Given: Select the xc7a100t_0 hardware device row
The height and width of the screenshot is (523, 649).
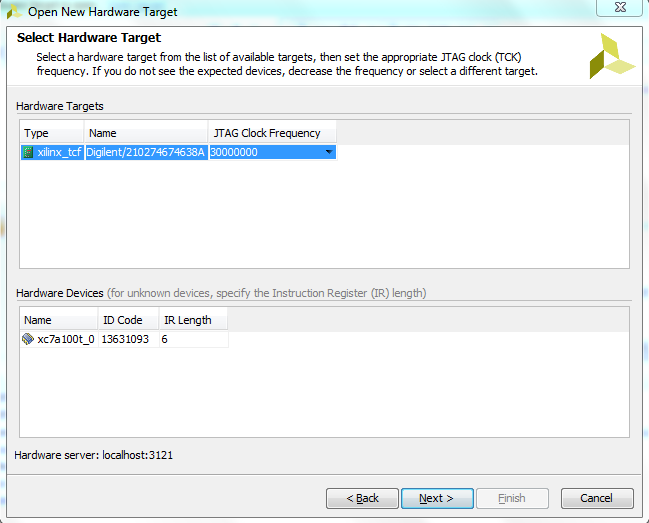Looking at the screenshot, I should coord(124,339).
